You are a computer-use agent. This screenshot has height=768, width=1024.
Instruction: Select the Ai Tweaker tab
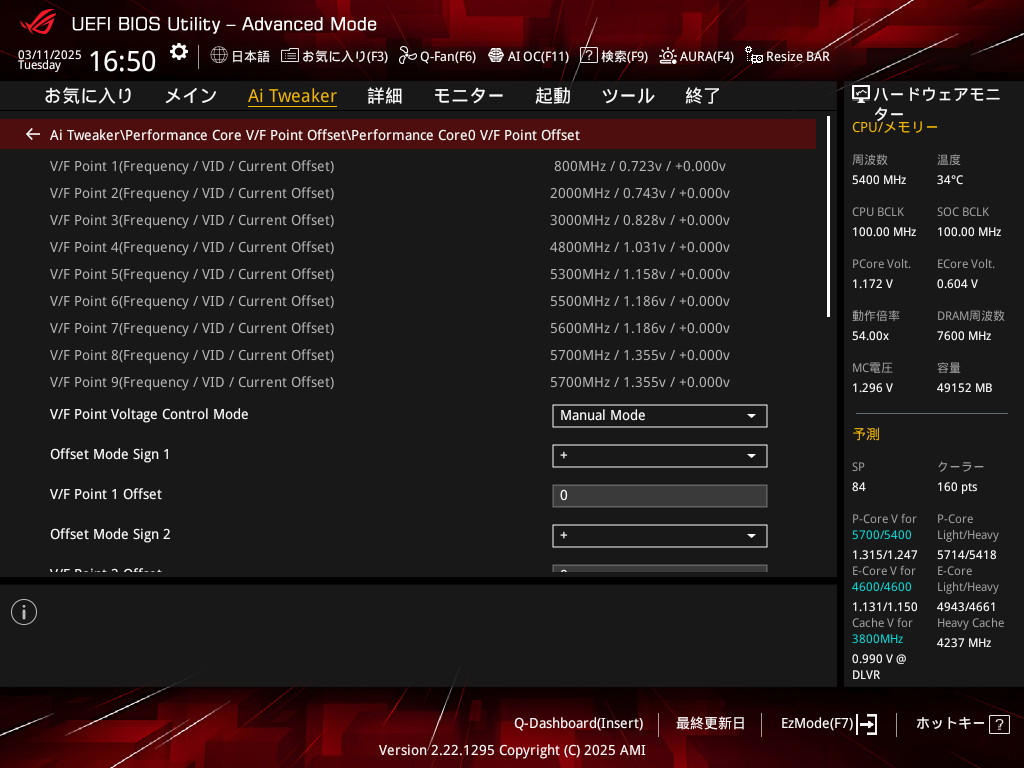point(292,96)
